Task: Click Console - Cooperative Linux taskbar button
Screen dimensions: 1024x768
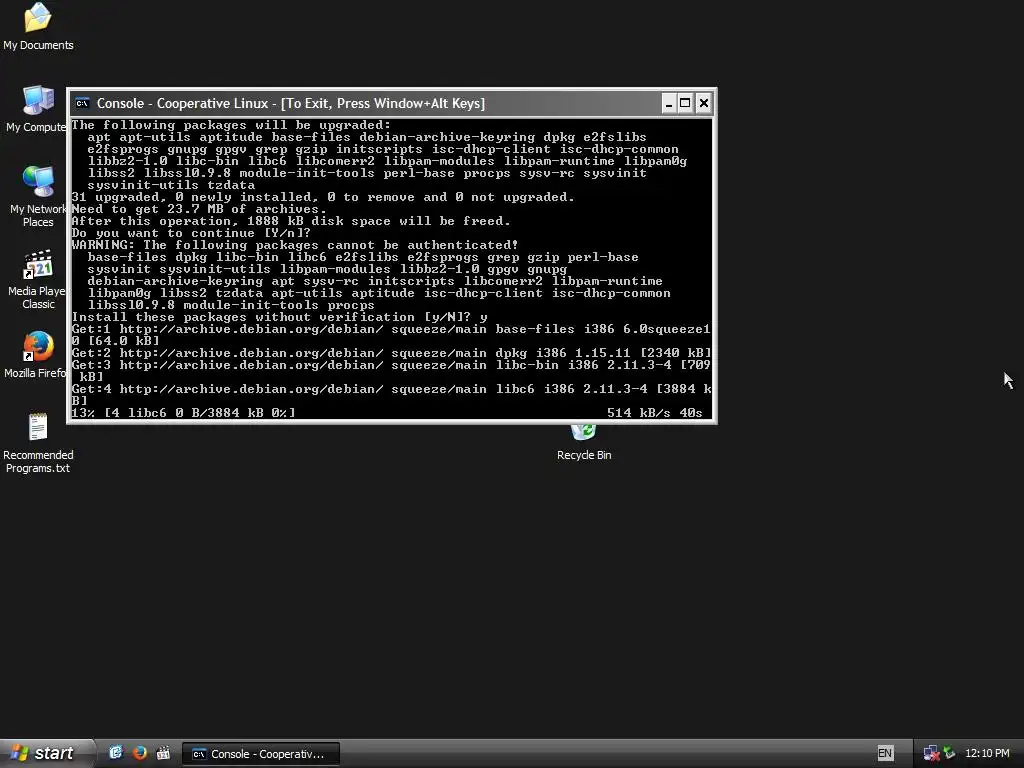Action: 261,754
